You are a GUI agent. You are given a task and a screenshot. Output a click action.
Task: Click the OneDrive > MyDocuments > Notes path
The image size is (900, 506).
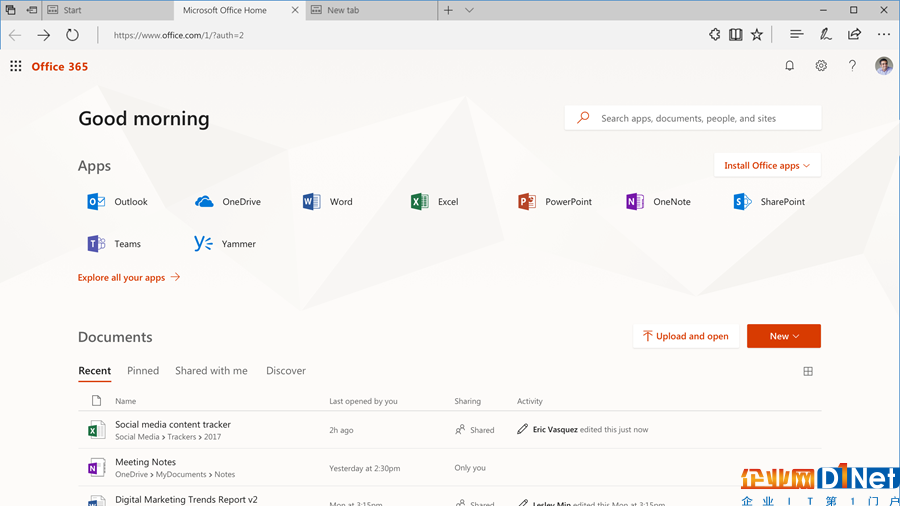tap(174, 474)
